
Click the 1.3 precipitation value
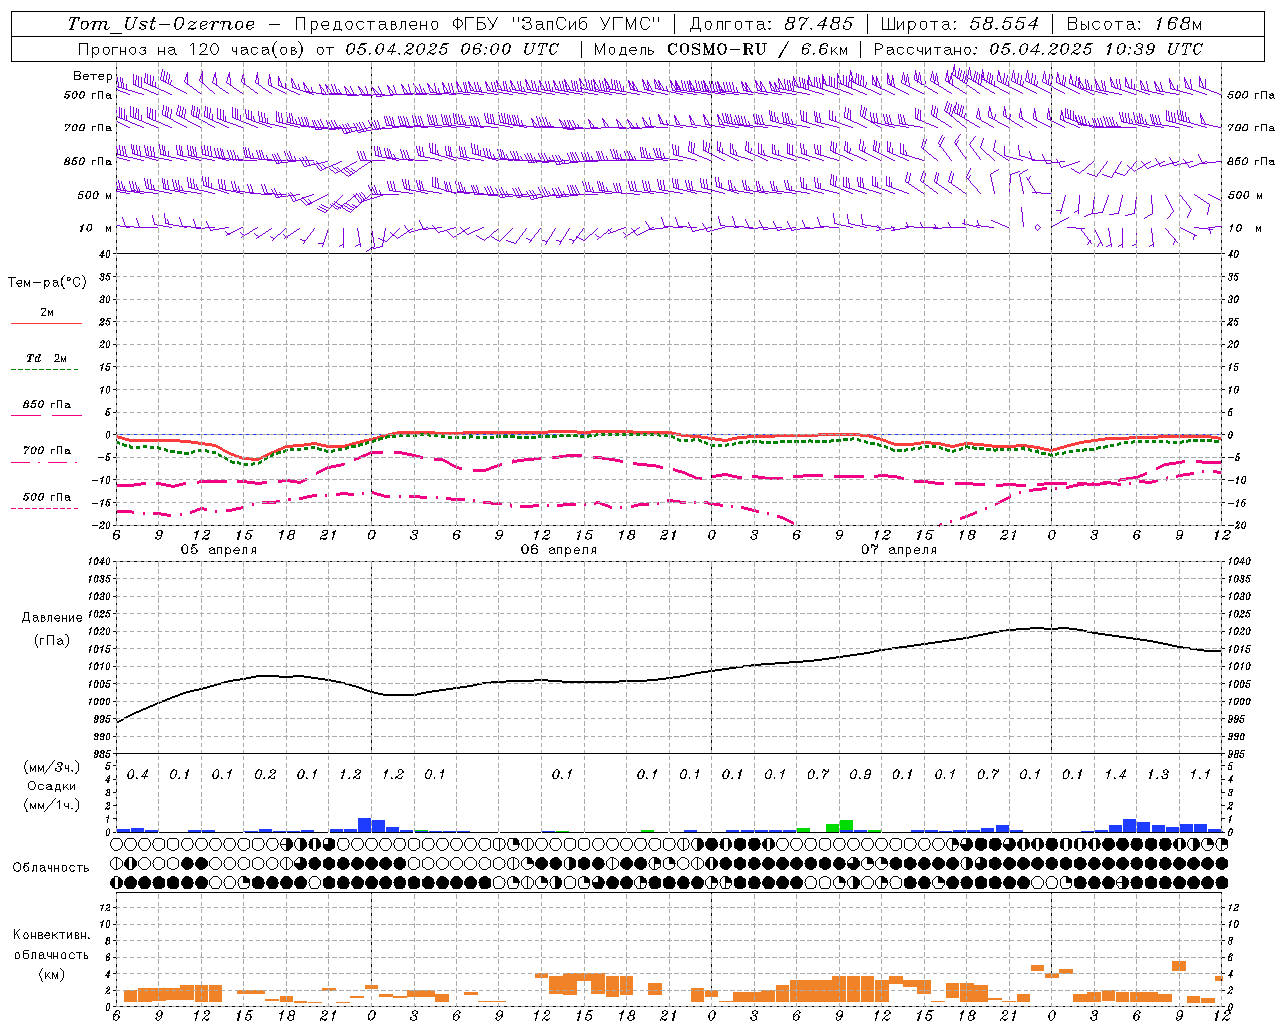tap(1158, 775)
